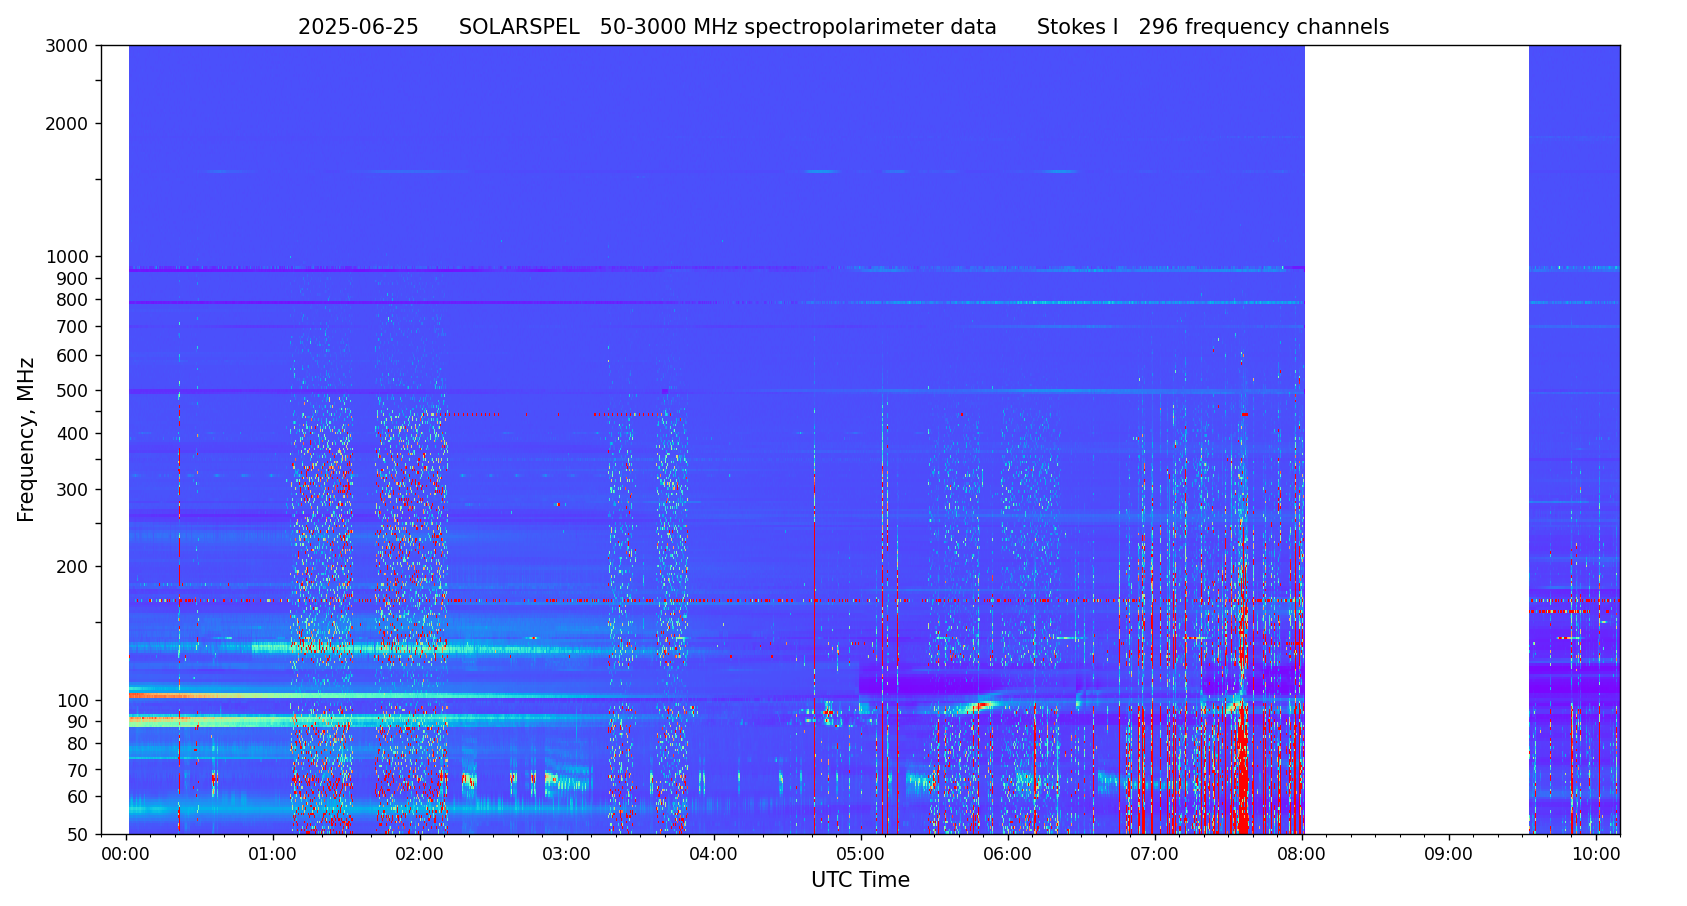Click "SOLARSPEL" in the plot title

[x=519, y=28]
